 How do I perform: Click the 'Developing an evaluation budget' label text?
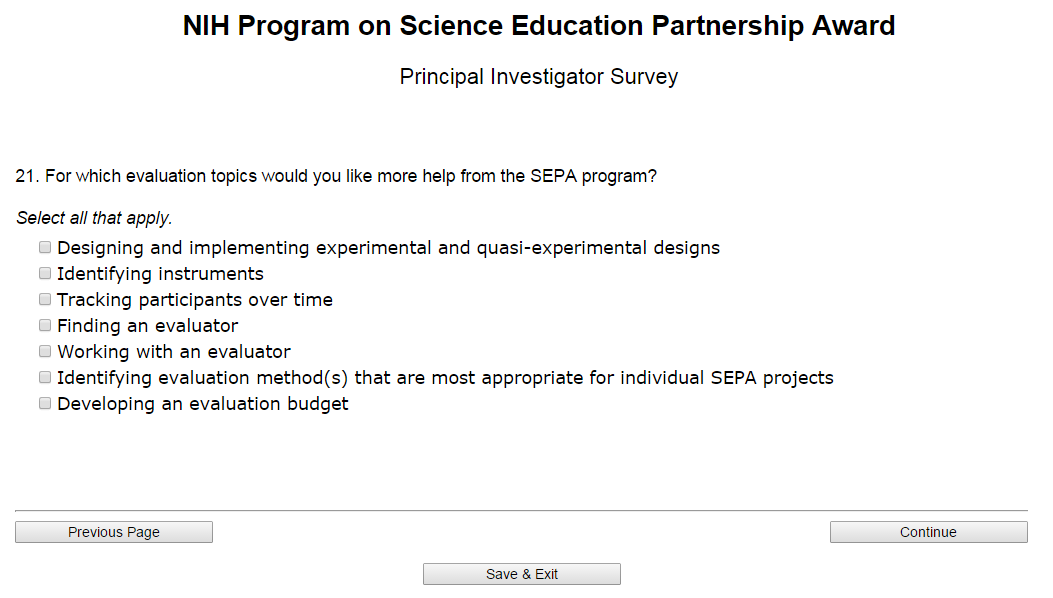point(203,404)
